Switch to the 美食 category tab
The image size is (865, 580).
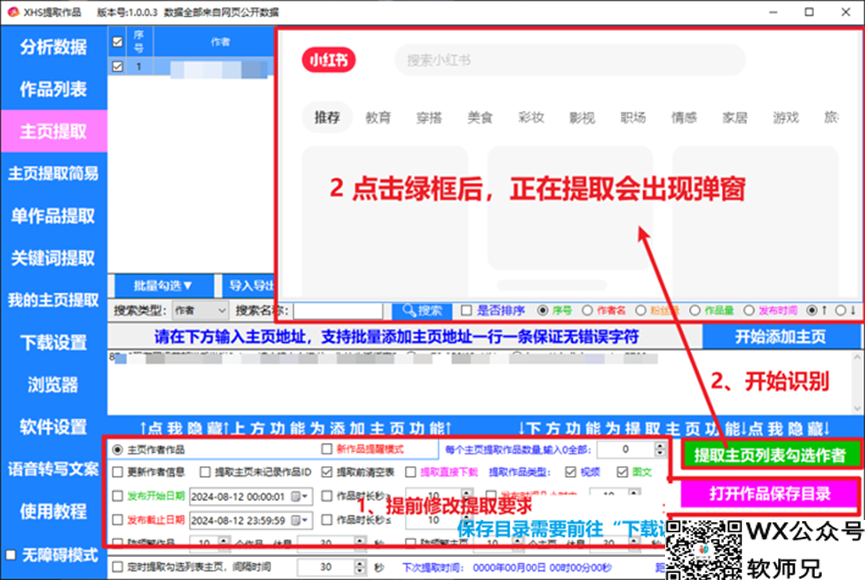click(480, 117)
